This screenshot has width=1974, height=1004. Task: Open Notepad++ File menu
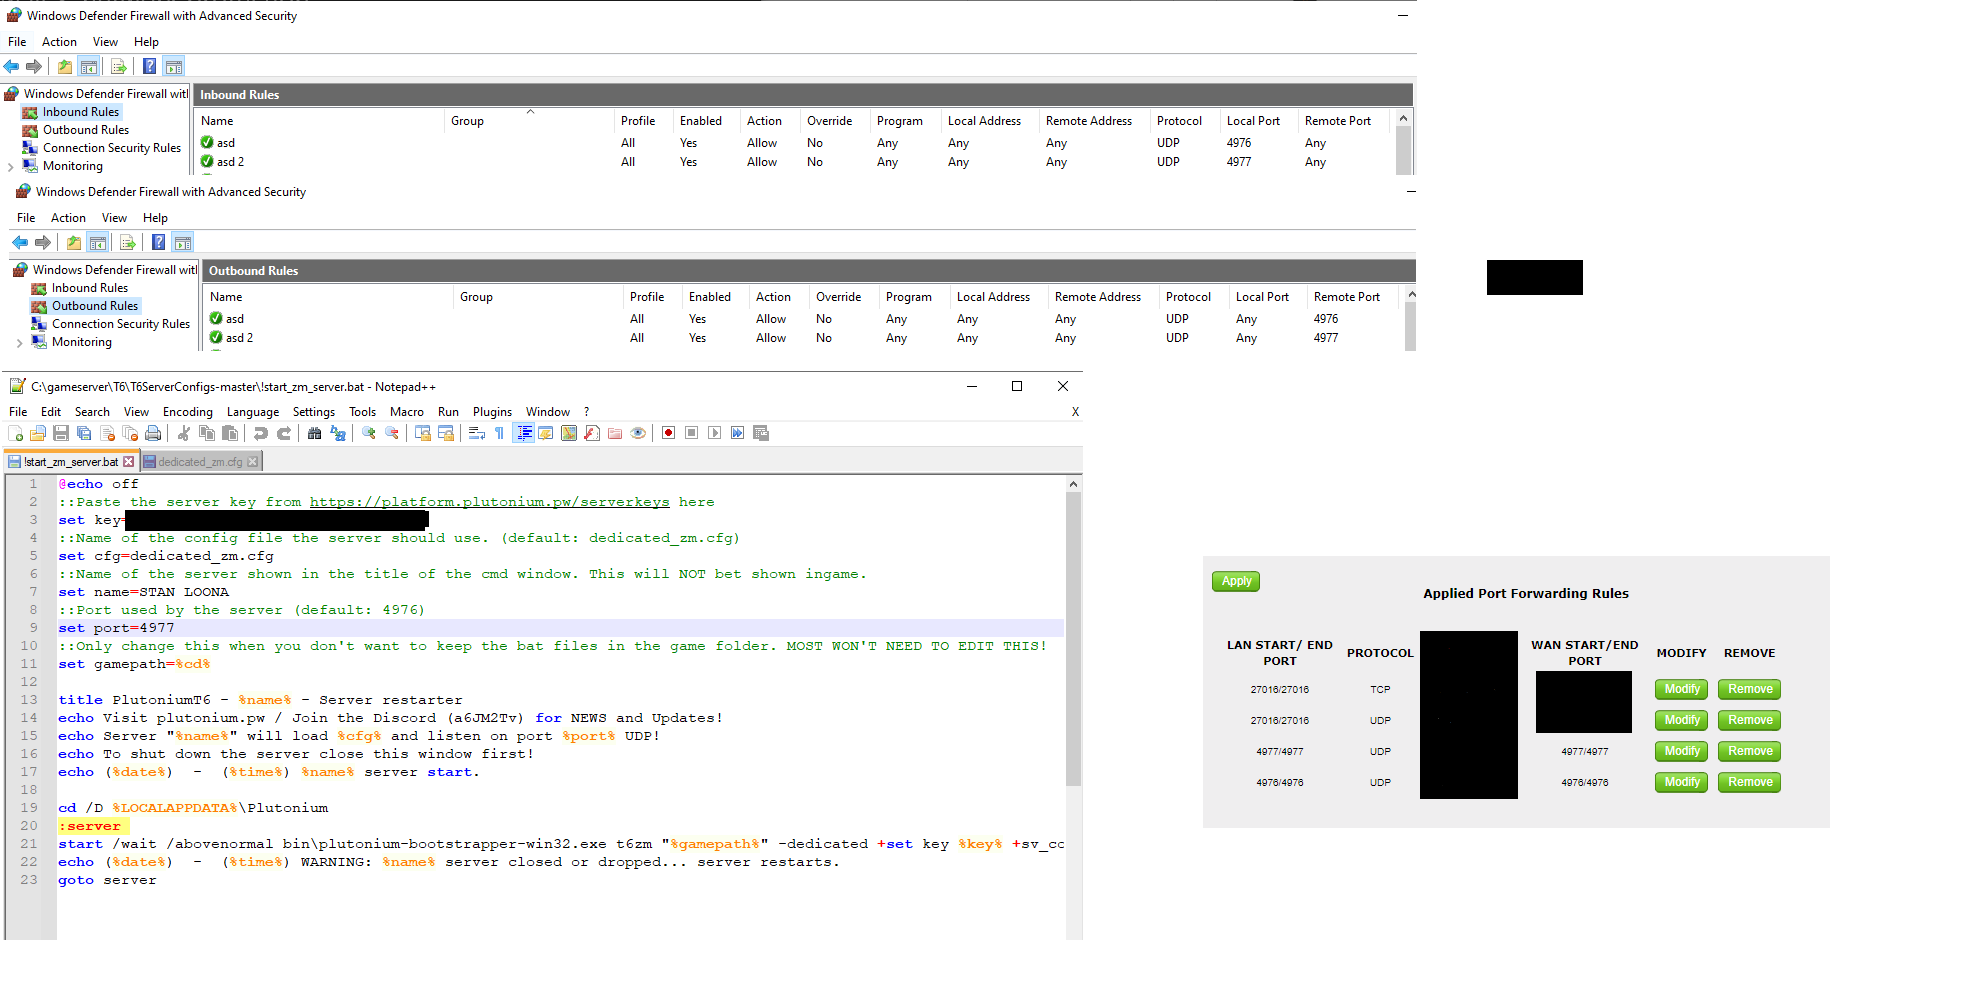coord(18,412)
